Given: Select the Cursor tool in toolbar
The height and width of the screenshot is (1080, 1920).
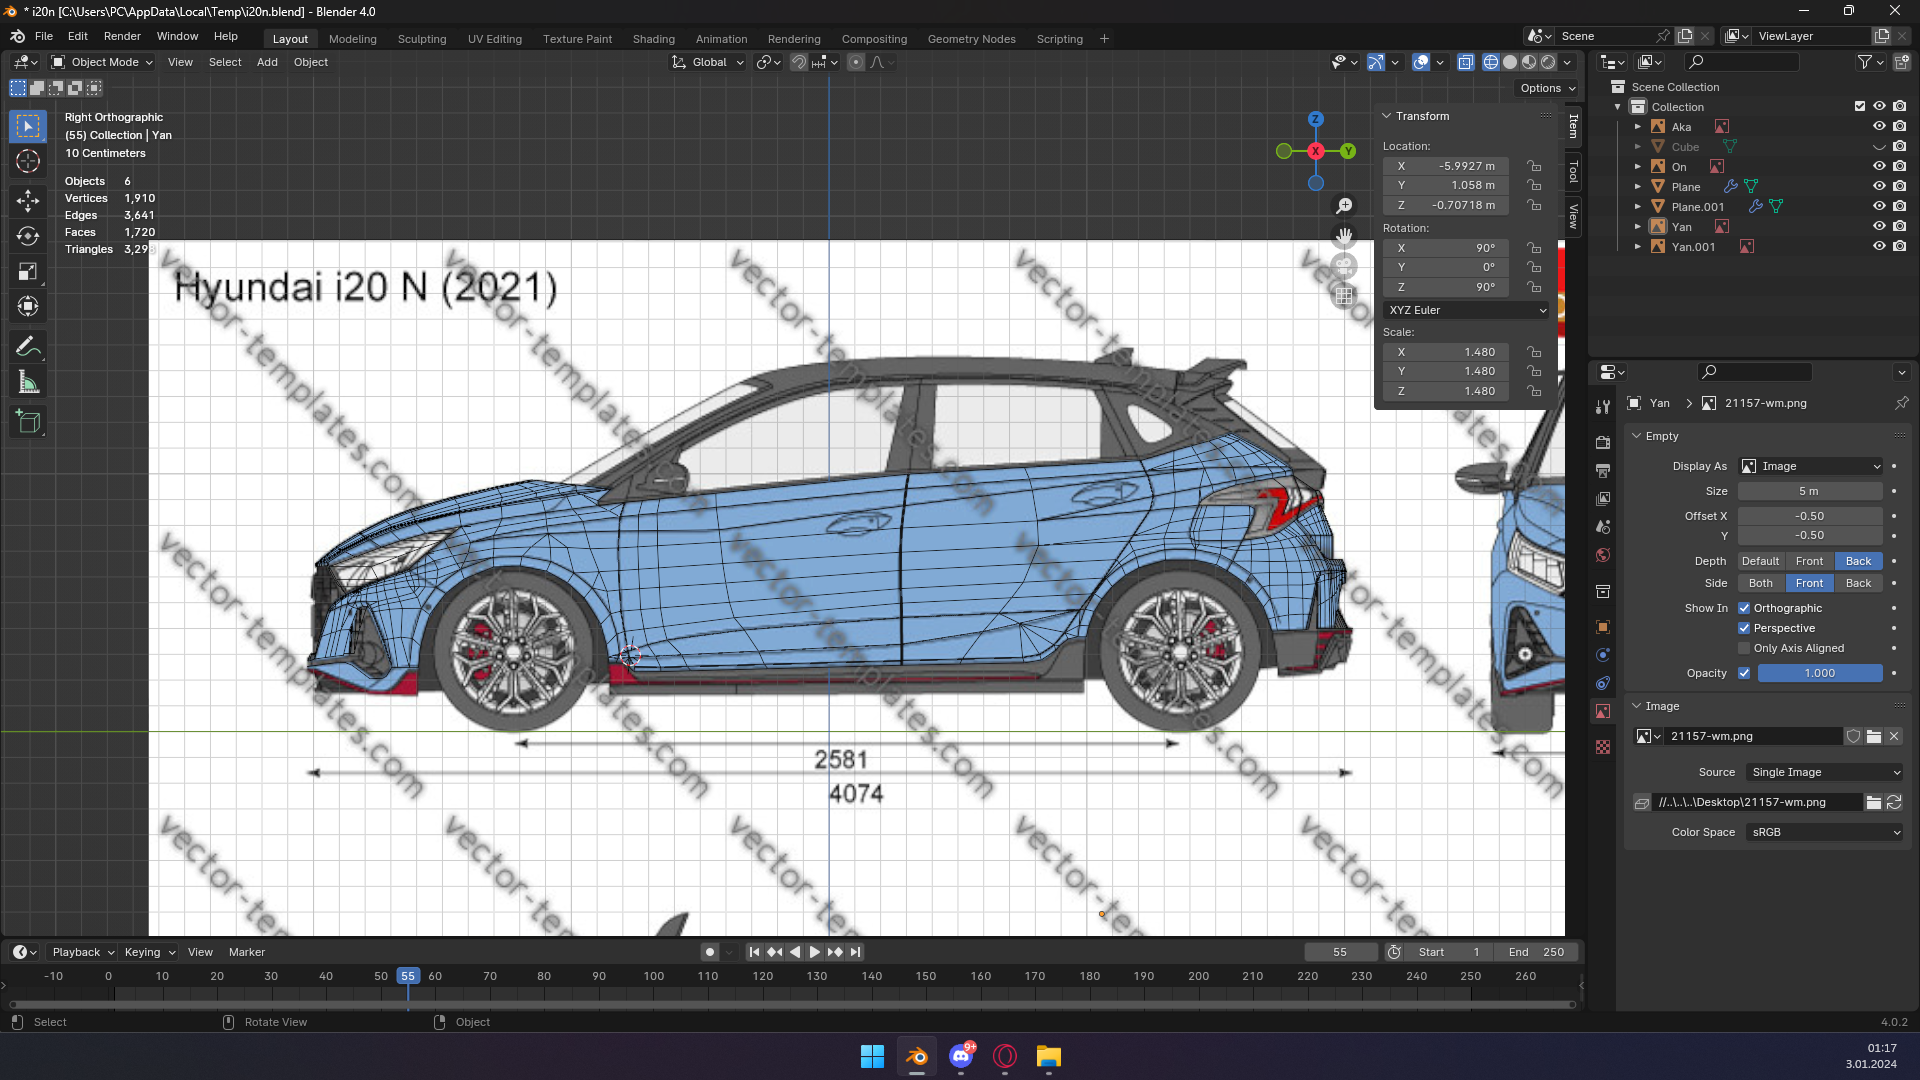Looking at the screenshot, I should [28, 162].
